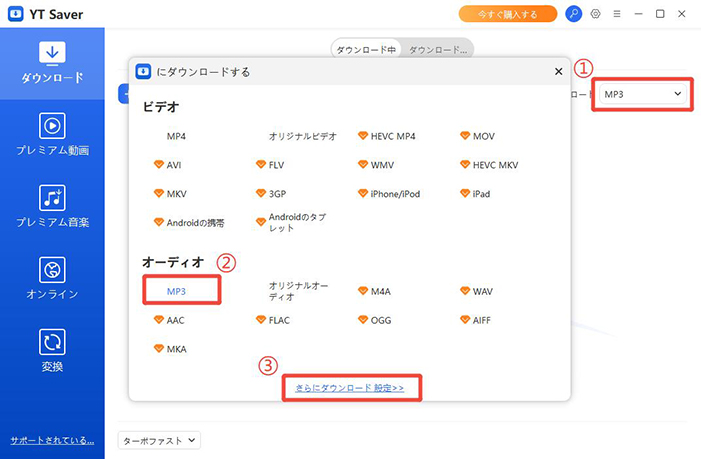Select MOV video format

(477, 136)
